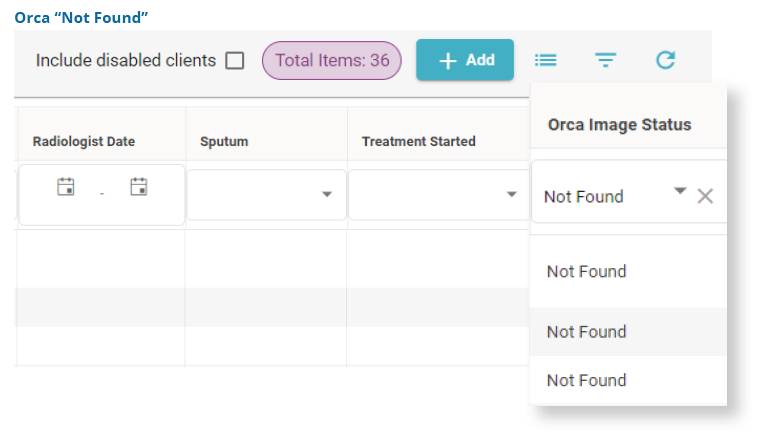Open the filter icon in toolbar
This screenshot has width=773, height=433.
point(605,60)
